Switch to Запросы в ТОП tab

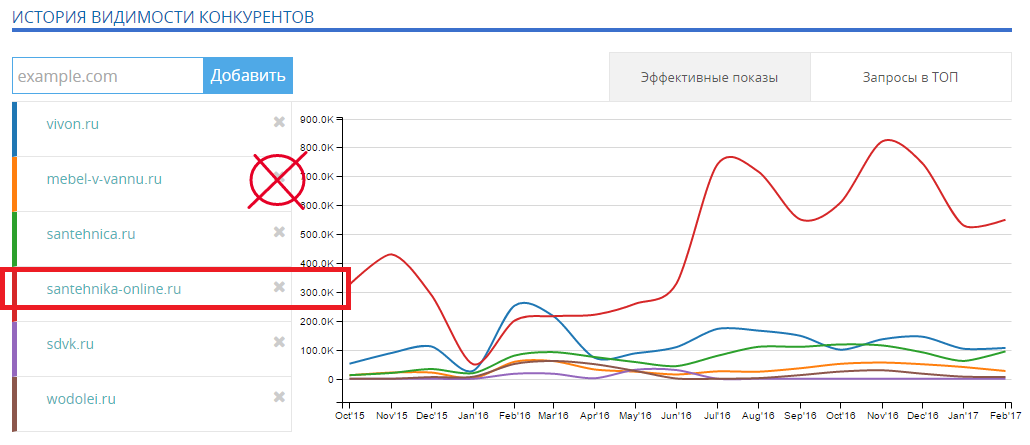[x=910, y=78]
